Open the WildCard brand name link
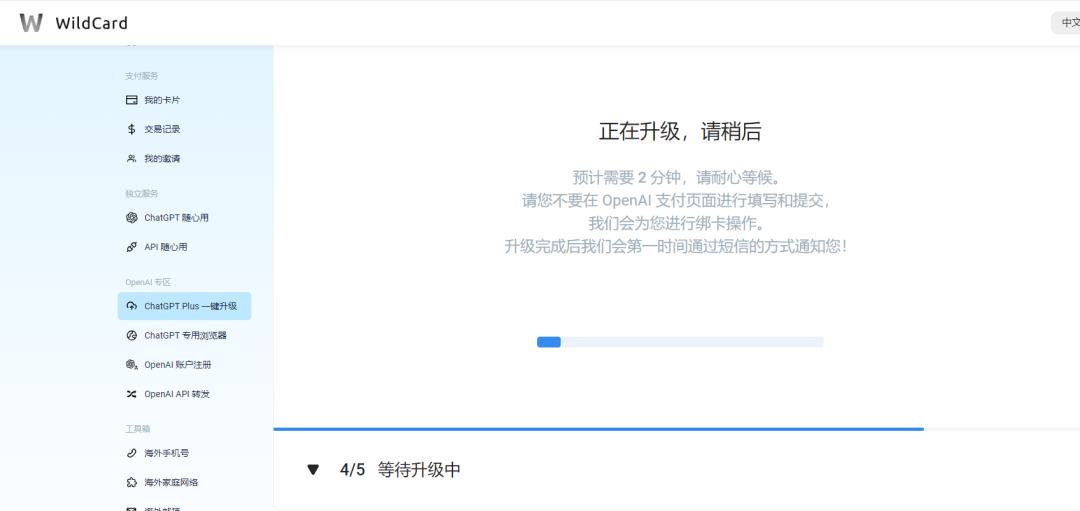Screen dimensions: 1080x511 (x=92, y=23)
